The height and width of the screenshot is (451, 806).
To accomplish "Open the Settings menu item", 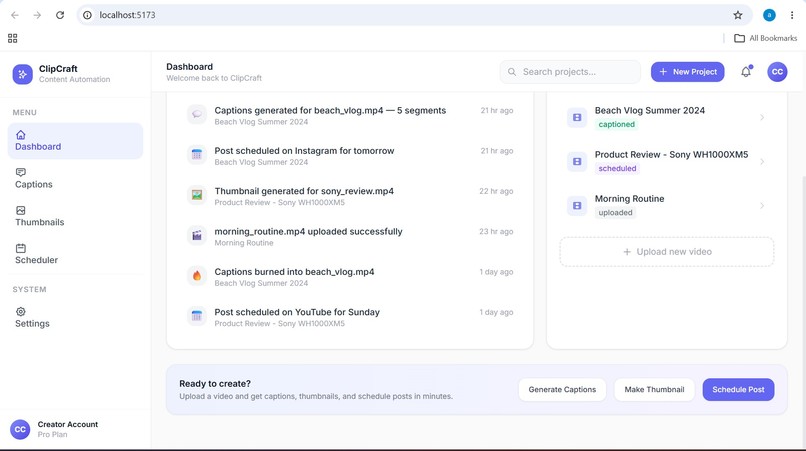I will (x=76, y=318).
